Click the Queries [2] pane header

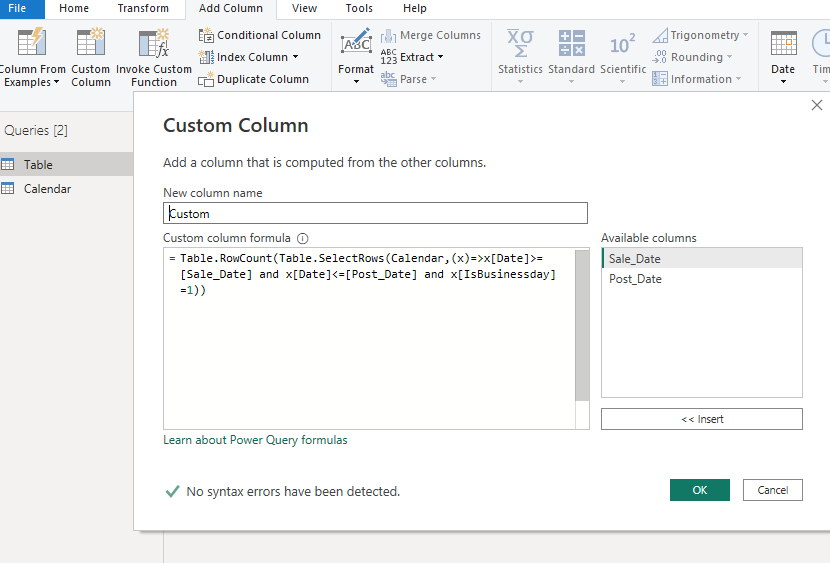[36, 130]
